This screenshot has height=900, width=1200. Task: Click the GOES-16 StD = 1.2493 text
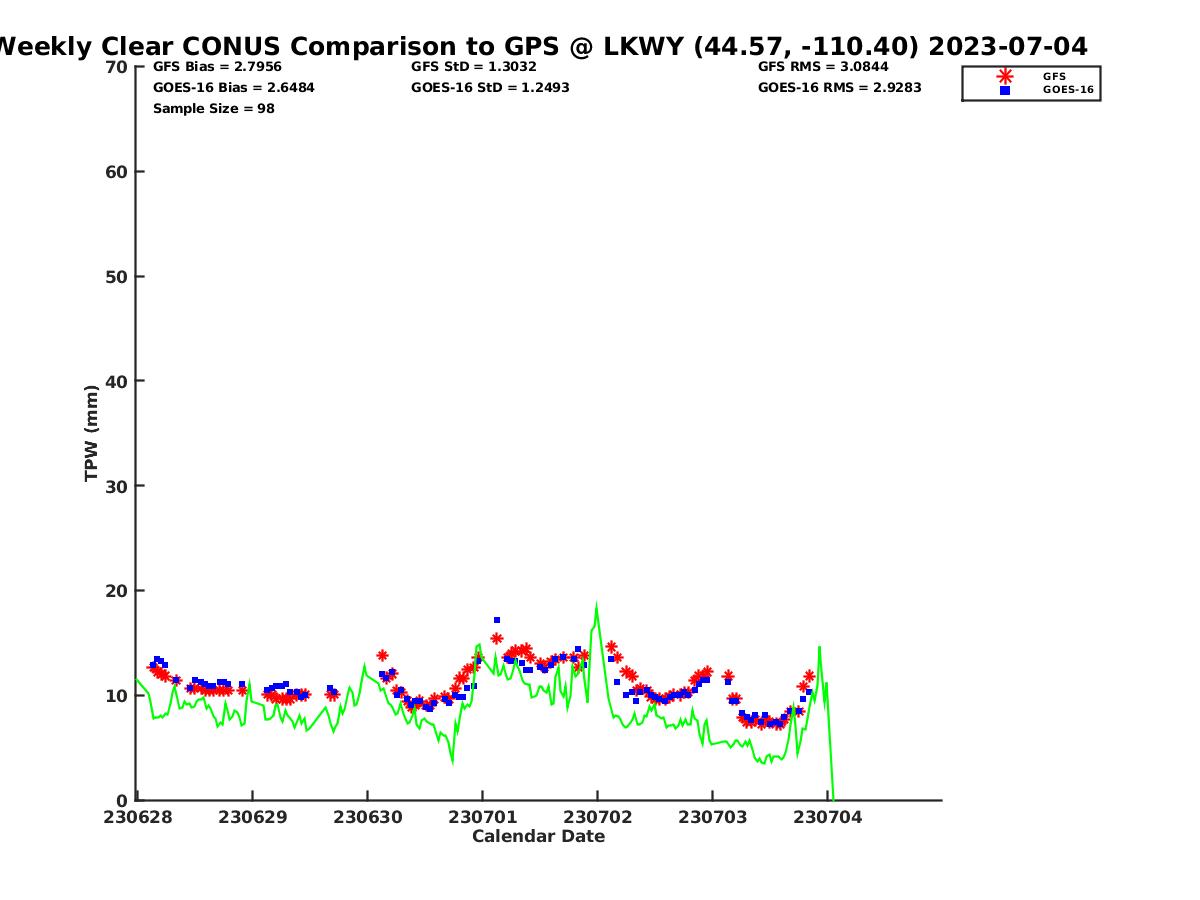tap(490, 88)
